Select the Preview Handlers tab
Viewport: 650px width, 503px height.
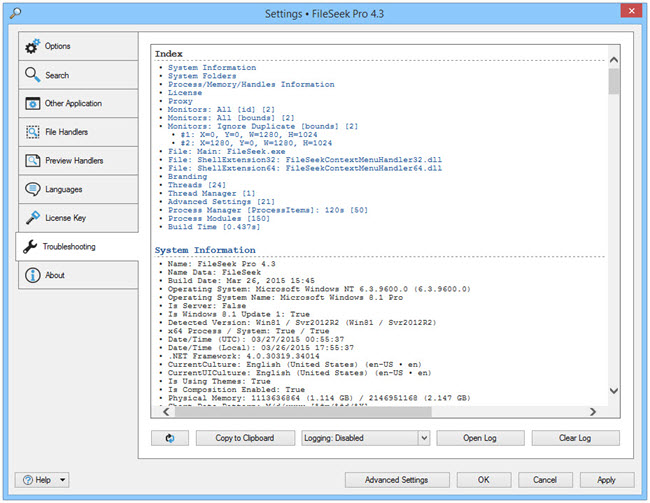[78, 160]
